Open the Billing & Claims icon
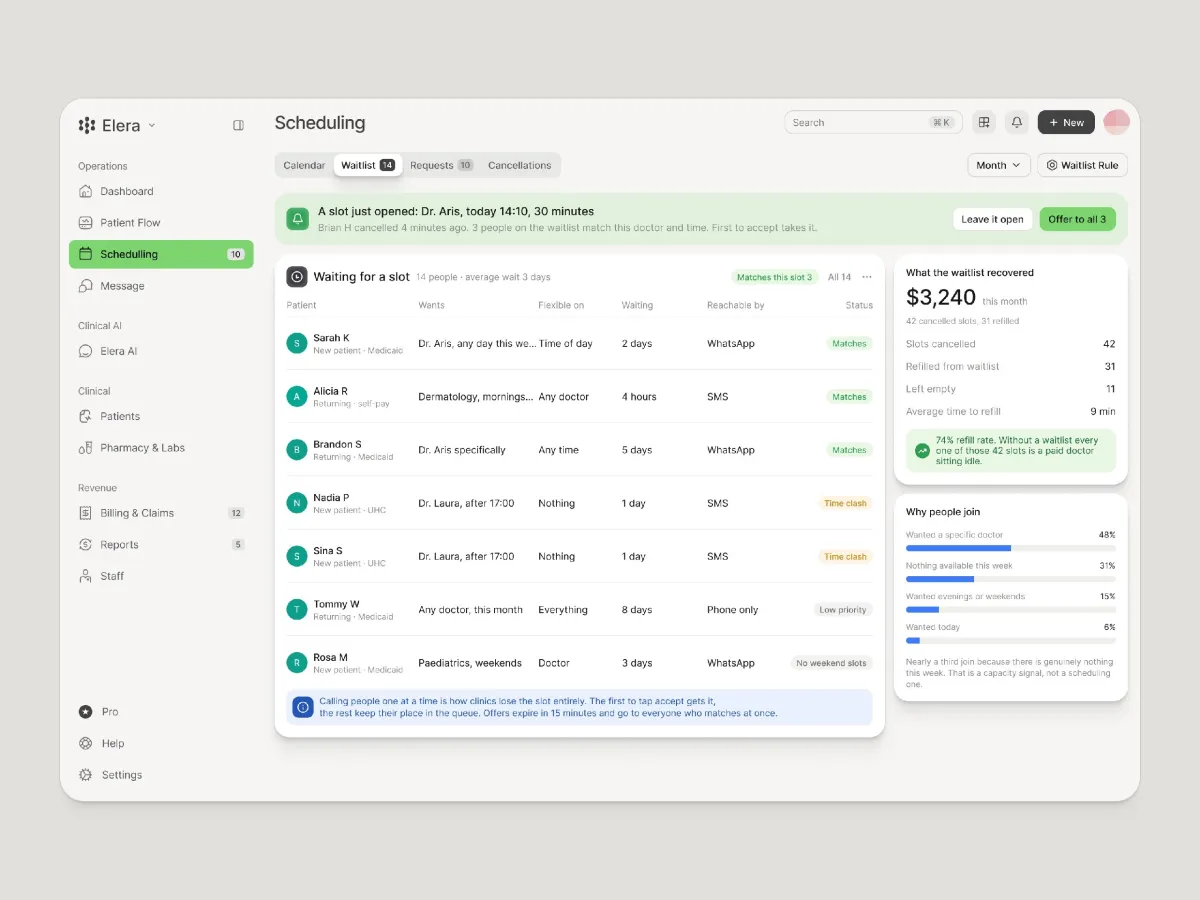Viewport: 1200px width, 900px height. [86, 513]
